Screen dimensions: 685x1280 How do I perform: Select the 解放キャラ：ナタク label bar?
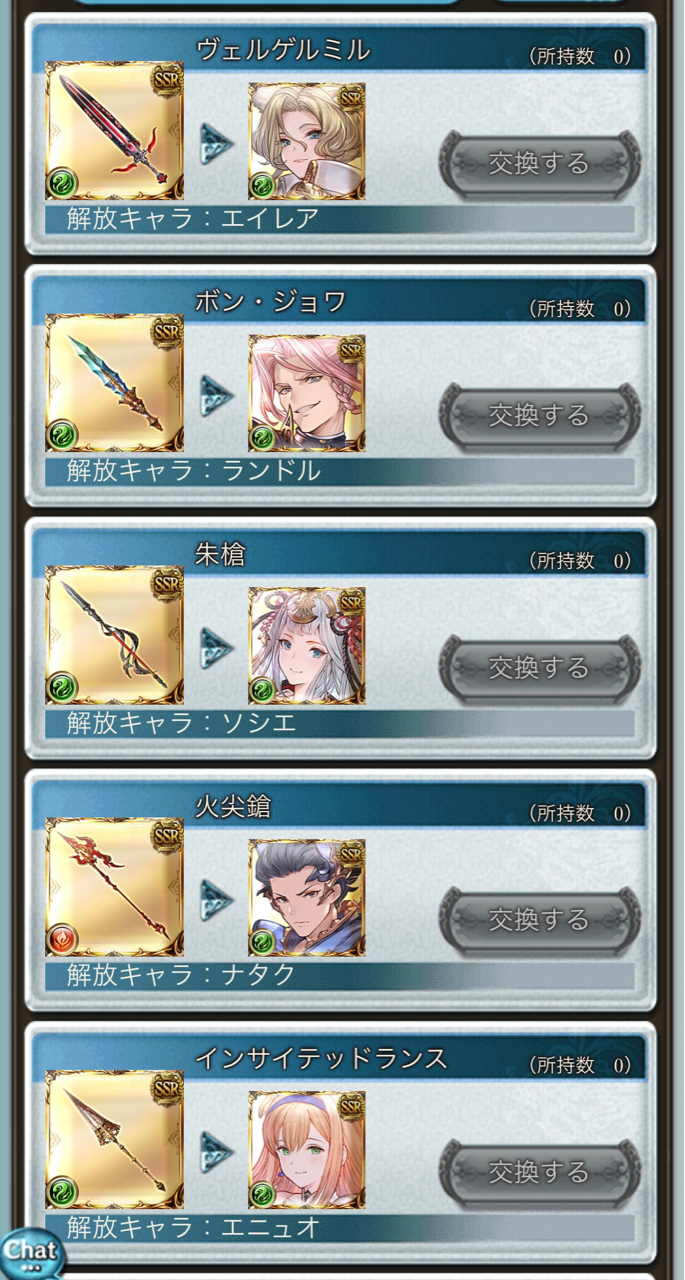340,976
